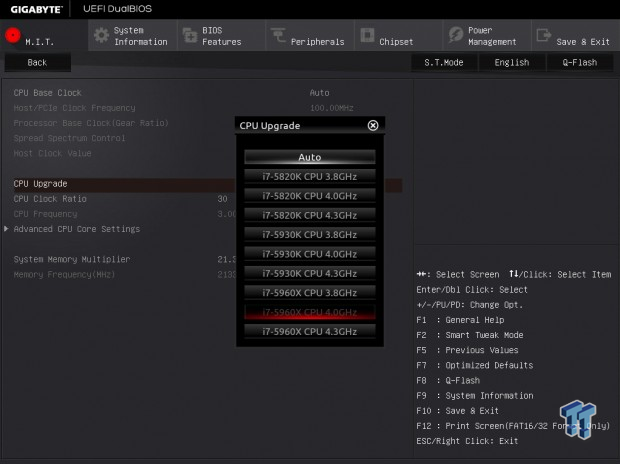Click the Peripherals icon

click(x=278, y=35)
